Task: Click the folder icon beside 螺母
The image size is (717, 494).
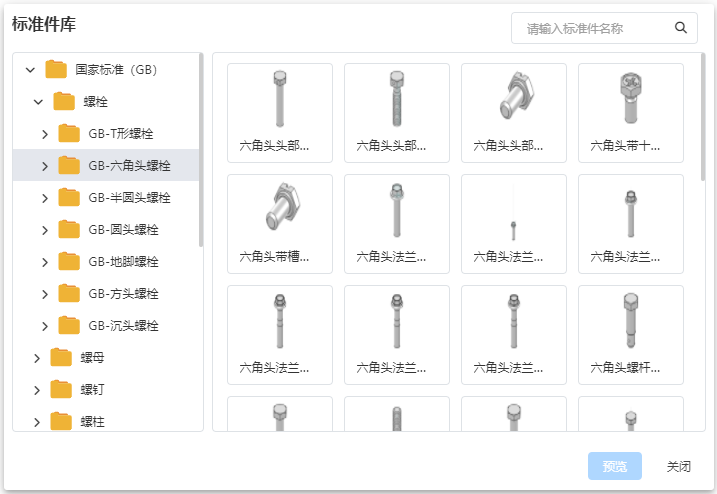Action: [61, 358]
